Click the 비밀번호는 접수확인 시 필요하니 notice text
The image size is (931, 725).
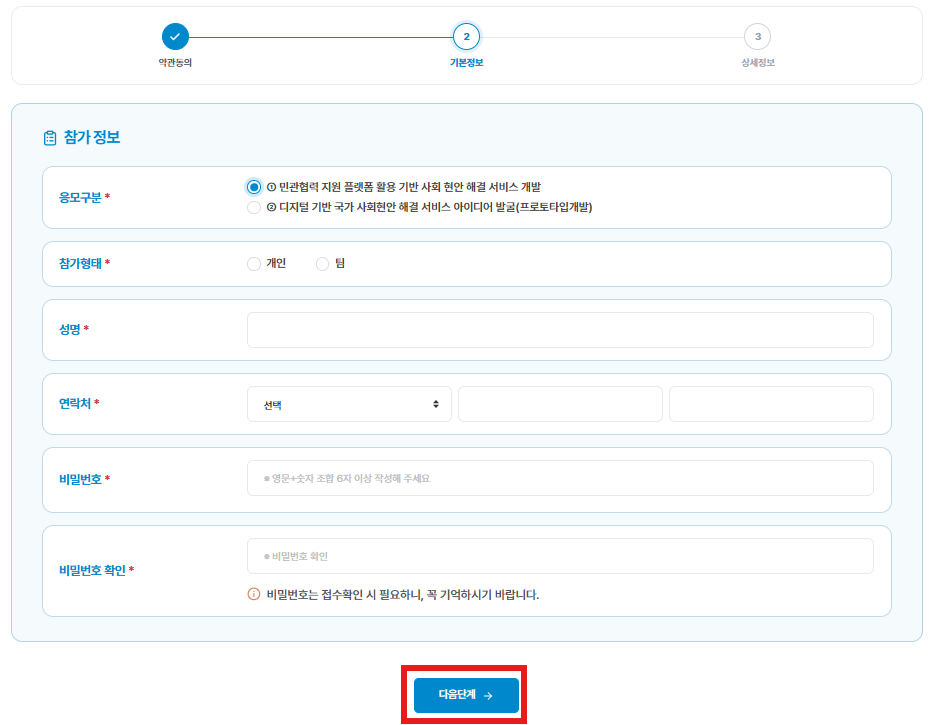point(403,594)
